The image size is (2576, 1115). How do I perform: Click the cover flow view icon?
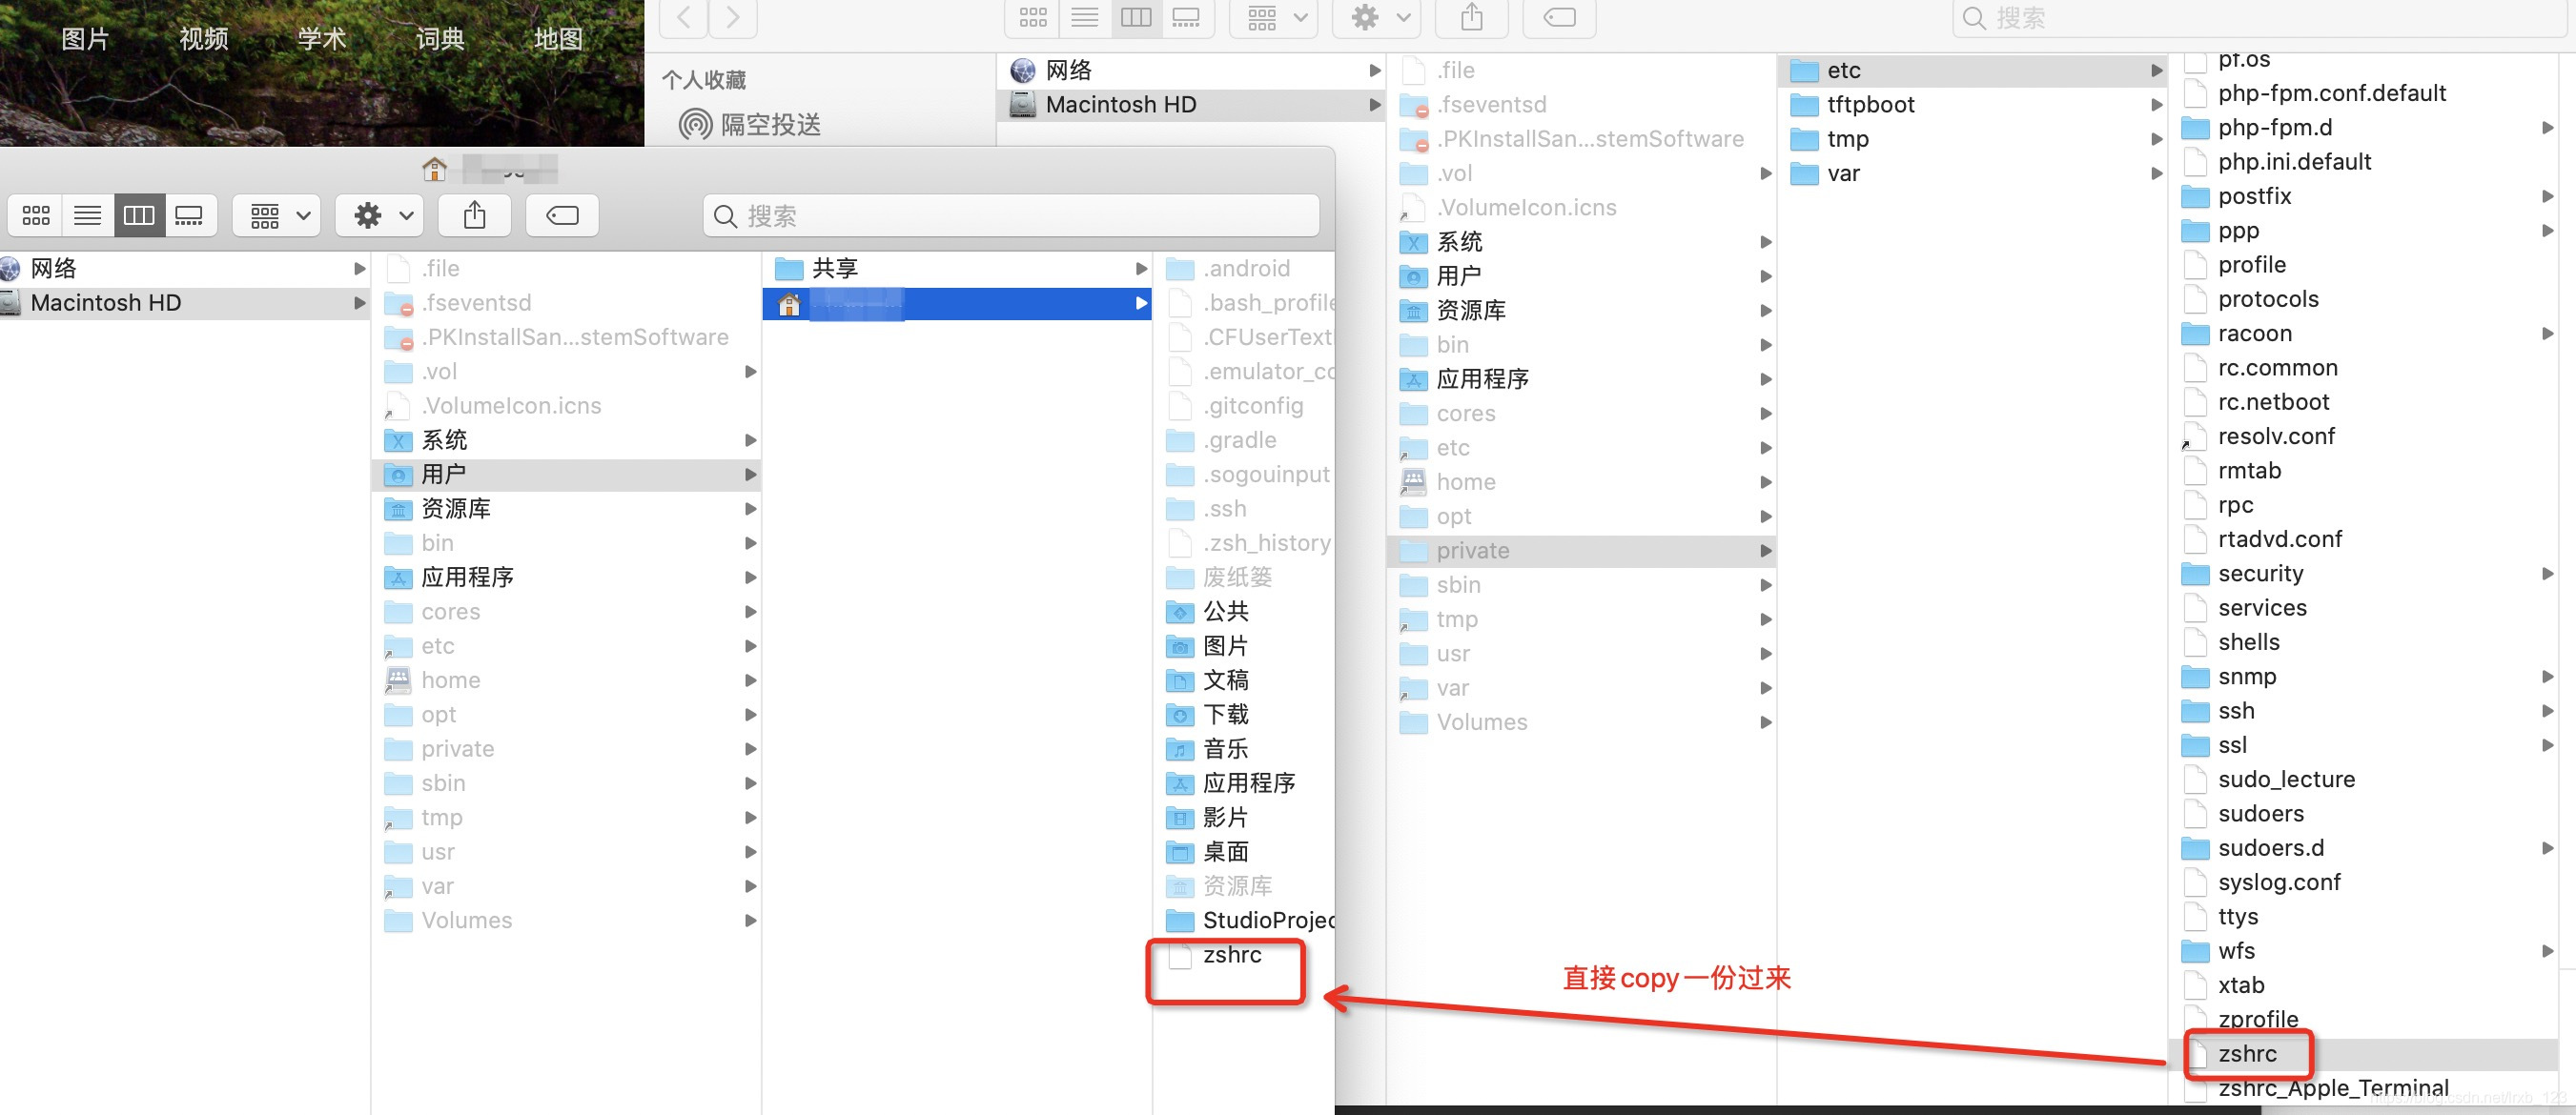(x=186, y=215)
